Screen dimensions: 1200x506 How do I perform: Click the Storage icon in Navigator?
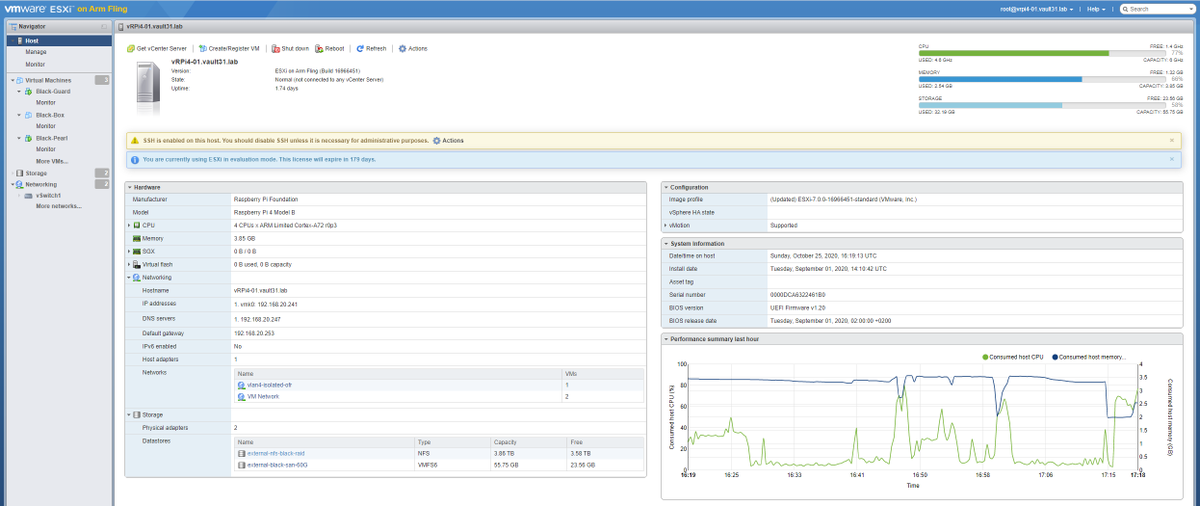(19, 173)
